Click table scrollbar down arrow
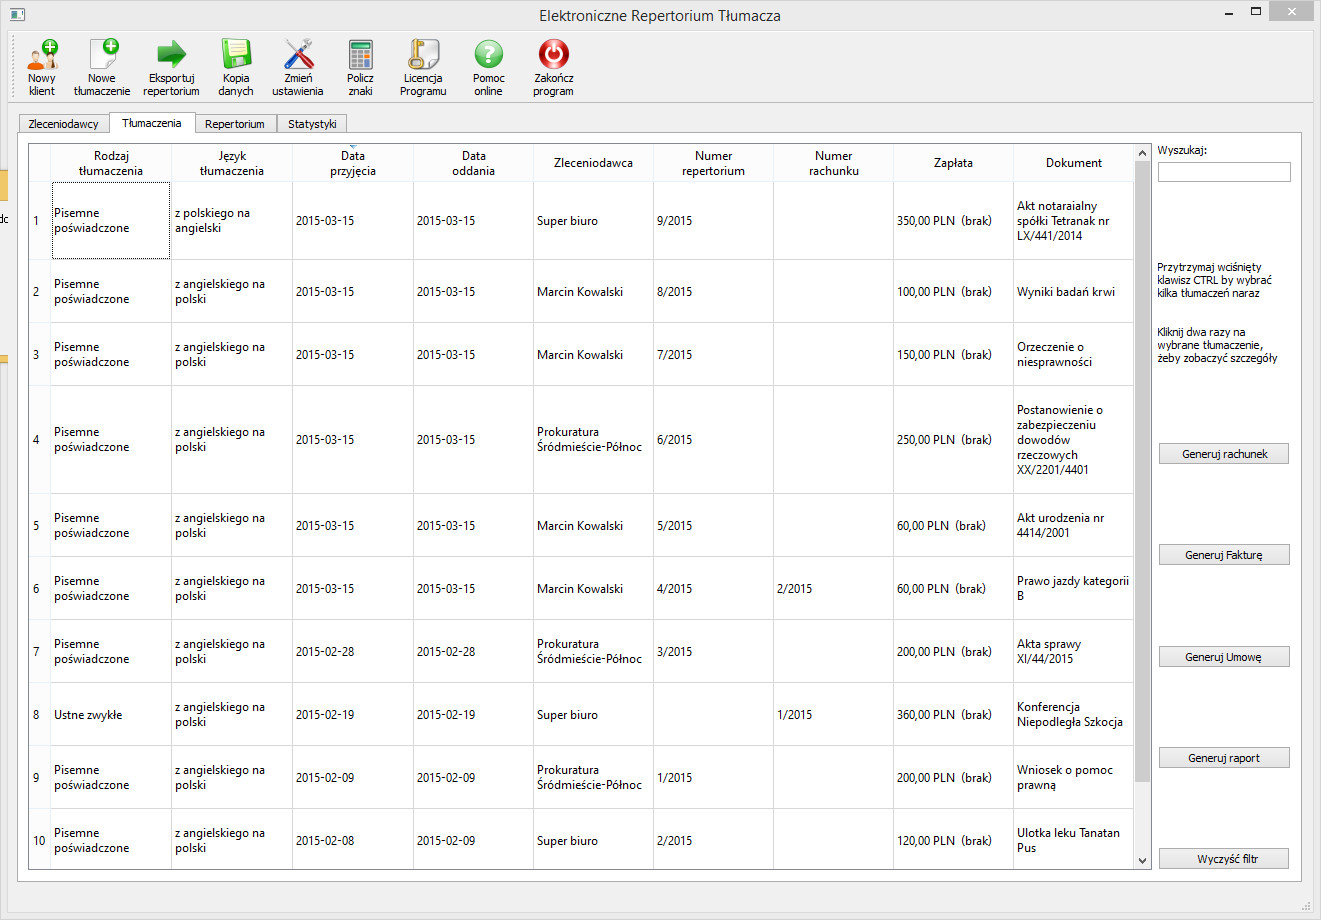This screenshot has height=920, width=1321. click(x=1143, y=860)
